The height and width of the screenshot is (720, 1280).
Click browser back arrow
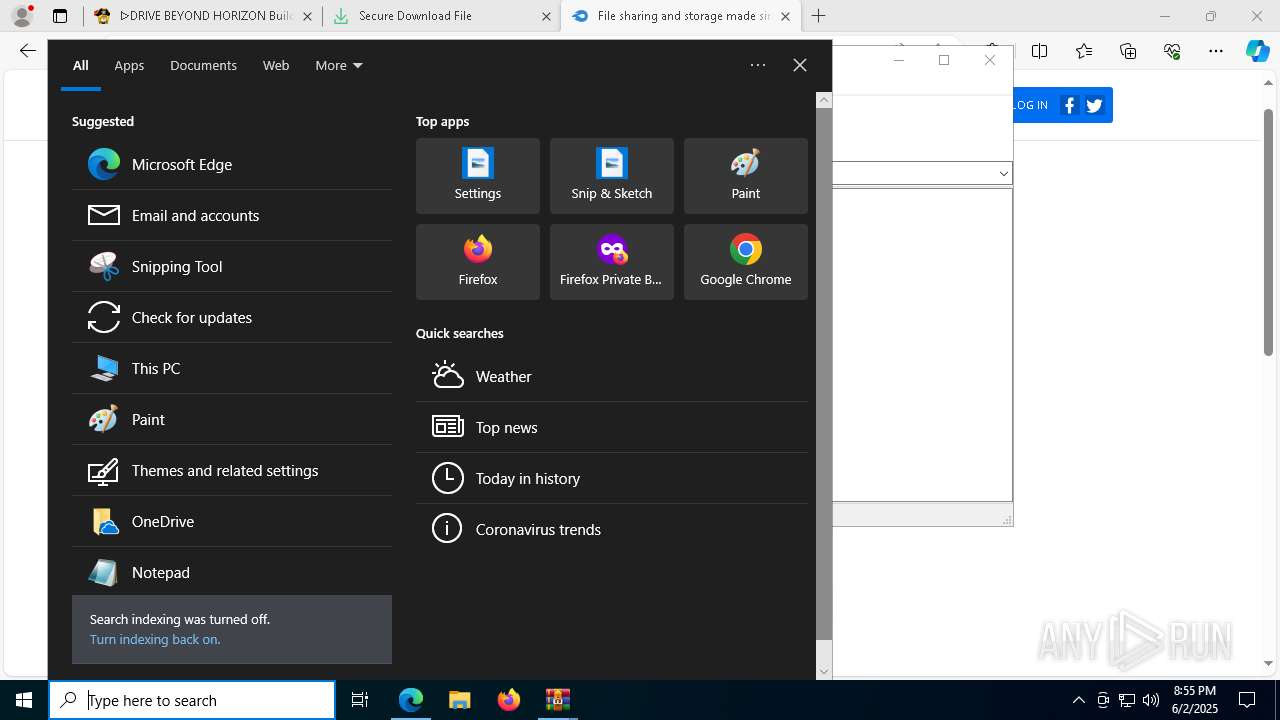point(28,51)
